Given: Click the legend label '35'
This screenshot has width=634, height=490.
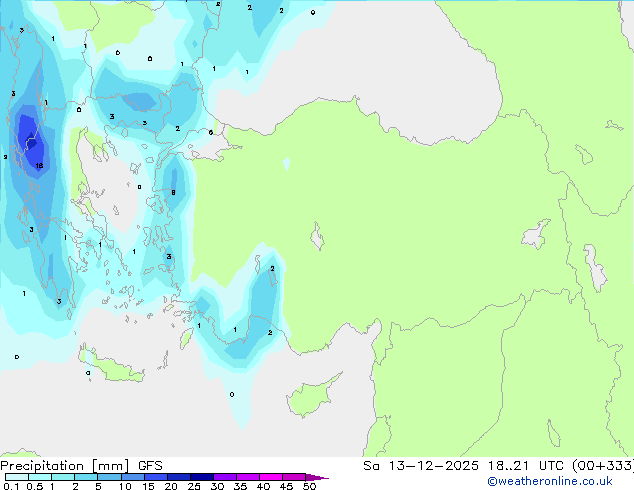Looking at the screenshot, I should pyautogui.click(x=240, y=486).
